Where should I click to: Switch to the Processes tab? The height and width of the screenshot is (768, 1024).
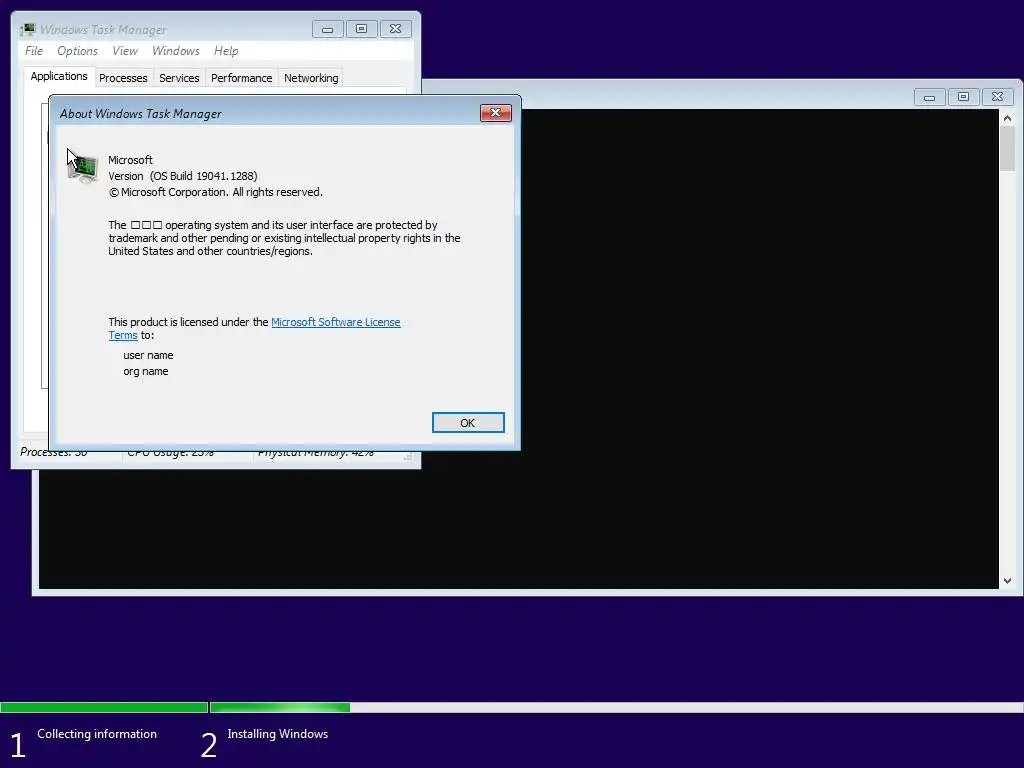coord(123,78)
